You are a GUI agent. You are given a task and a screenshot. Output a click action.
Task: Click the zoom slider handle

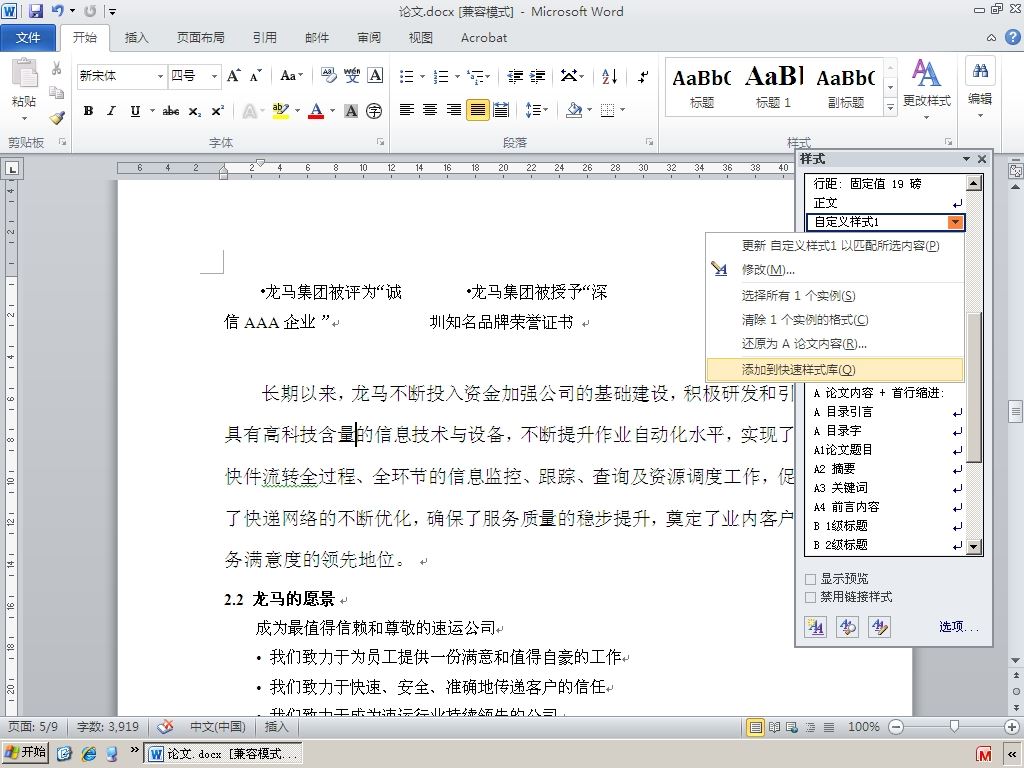tap(954, 726)
